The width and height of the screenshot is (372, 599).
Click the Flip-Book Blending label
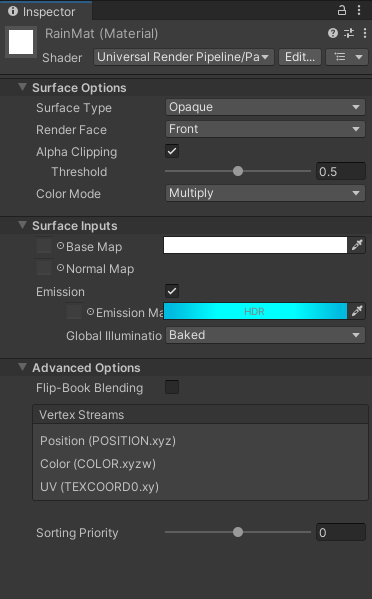pyautogui.click(x=90, y=388)
